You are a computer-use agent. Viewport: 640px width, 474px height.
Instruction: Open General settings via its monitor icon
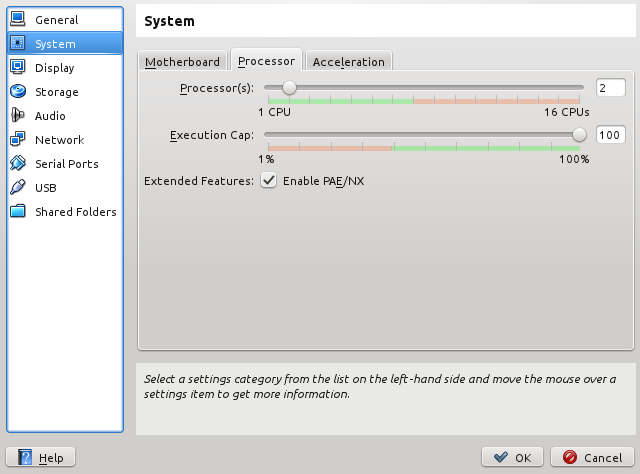[18, 19]
